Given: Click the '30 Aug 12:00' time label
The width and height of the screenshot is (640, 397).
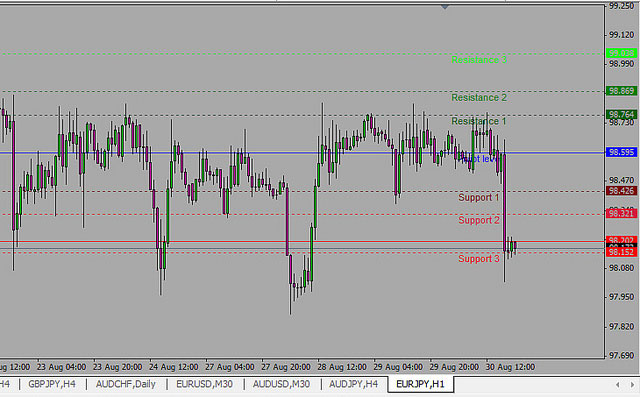Looking at the screenshot, I should click(x=511, y=367).
